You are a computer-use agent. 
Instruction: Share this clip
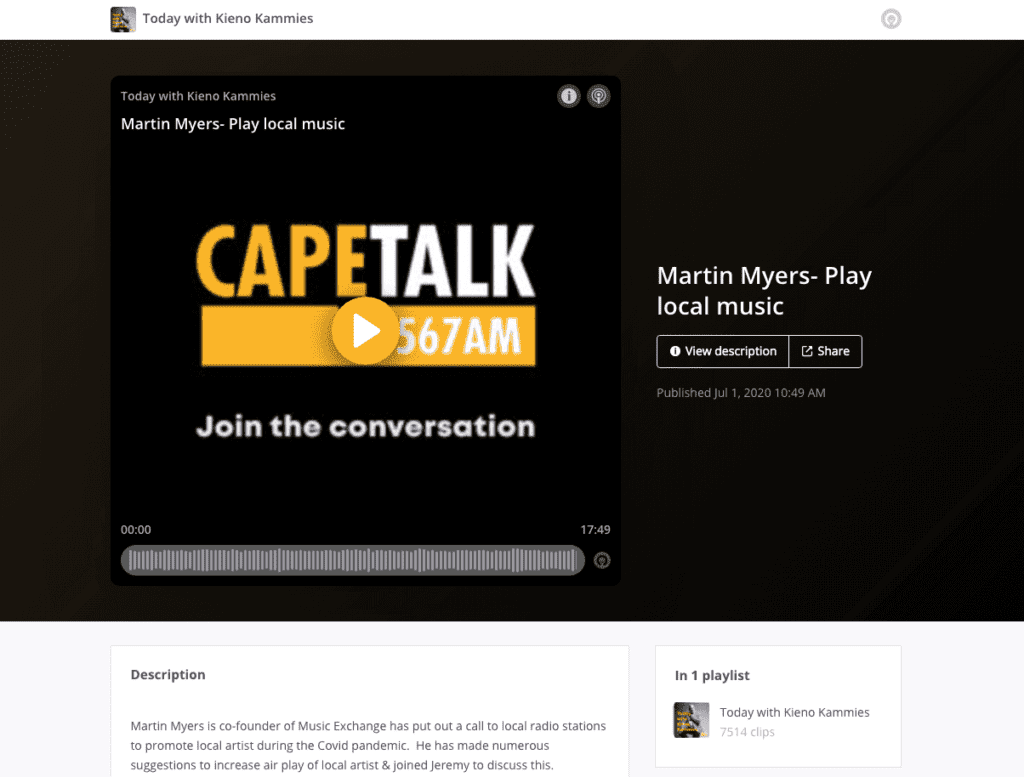[x=825, y=351]
